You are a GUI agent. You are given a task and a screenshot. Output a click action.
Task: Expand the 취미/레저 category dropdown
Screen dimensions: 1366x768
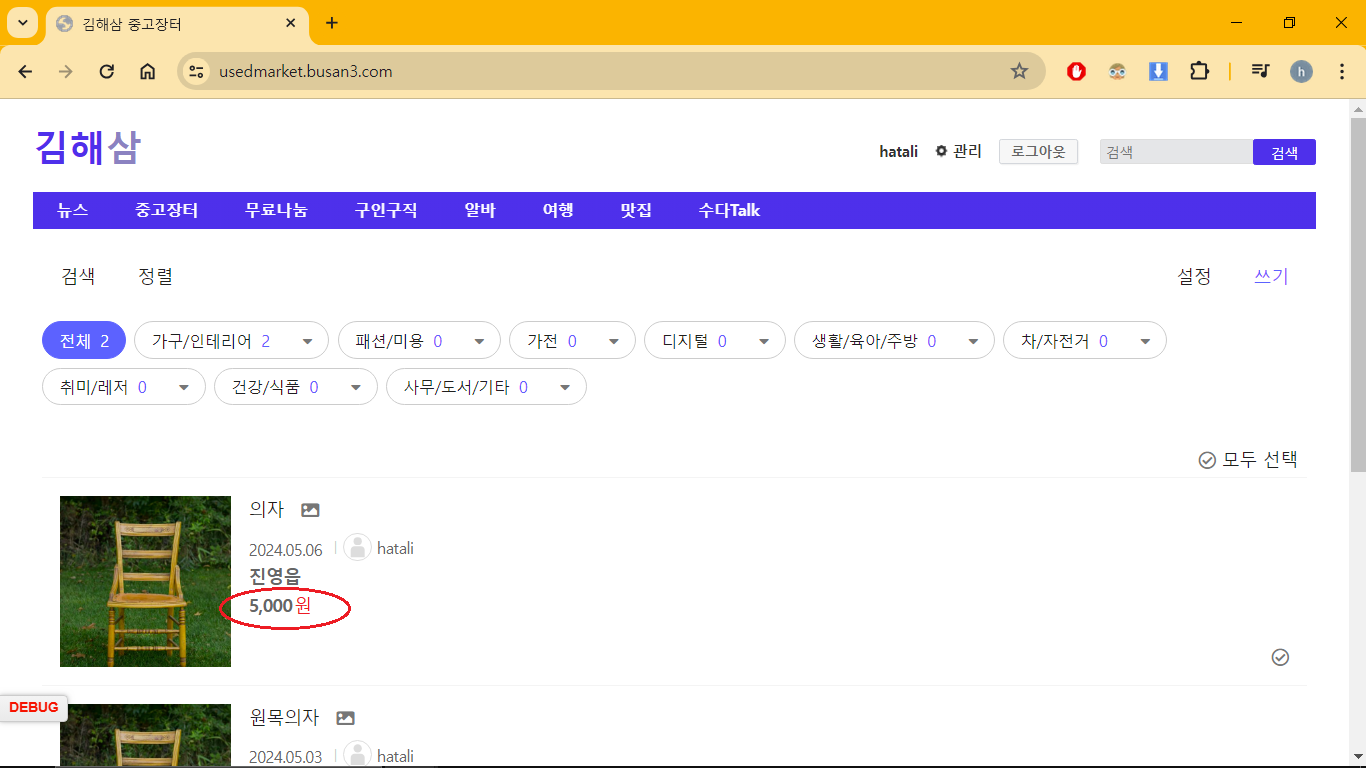[x=185, y=387]
